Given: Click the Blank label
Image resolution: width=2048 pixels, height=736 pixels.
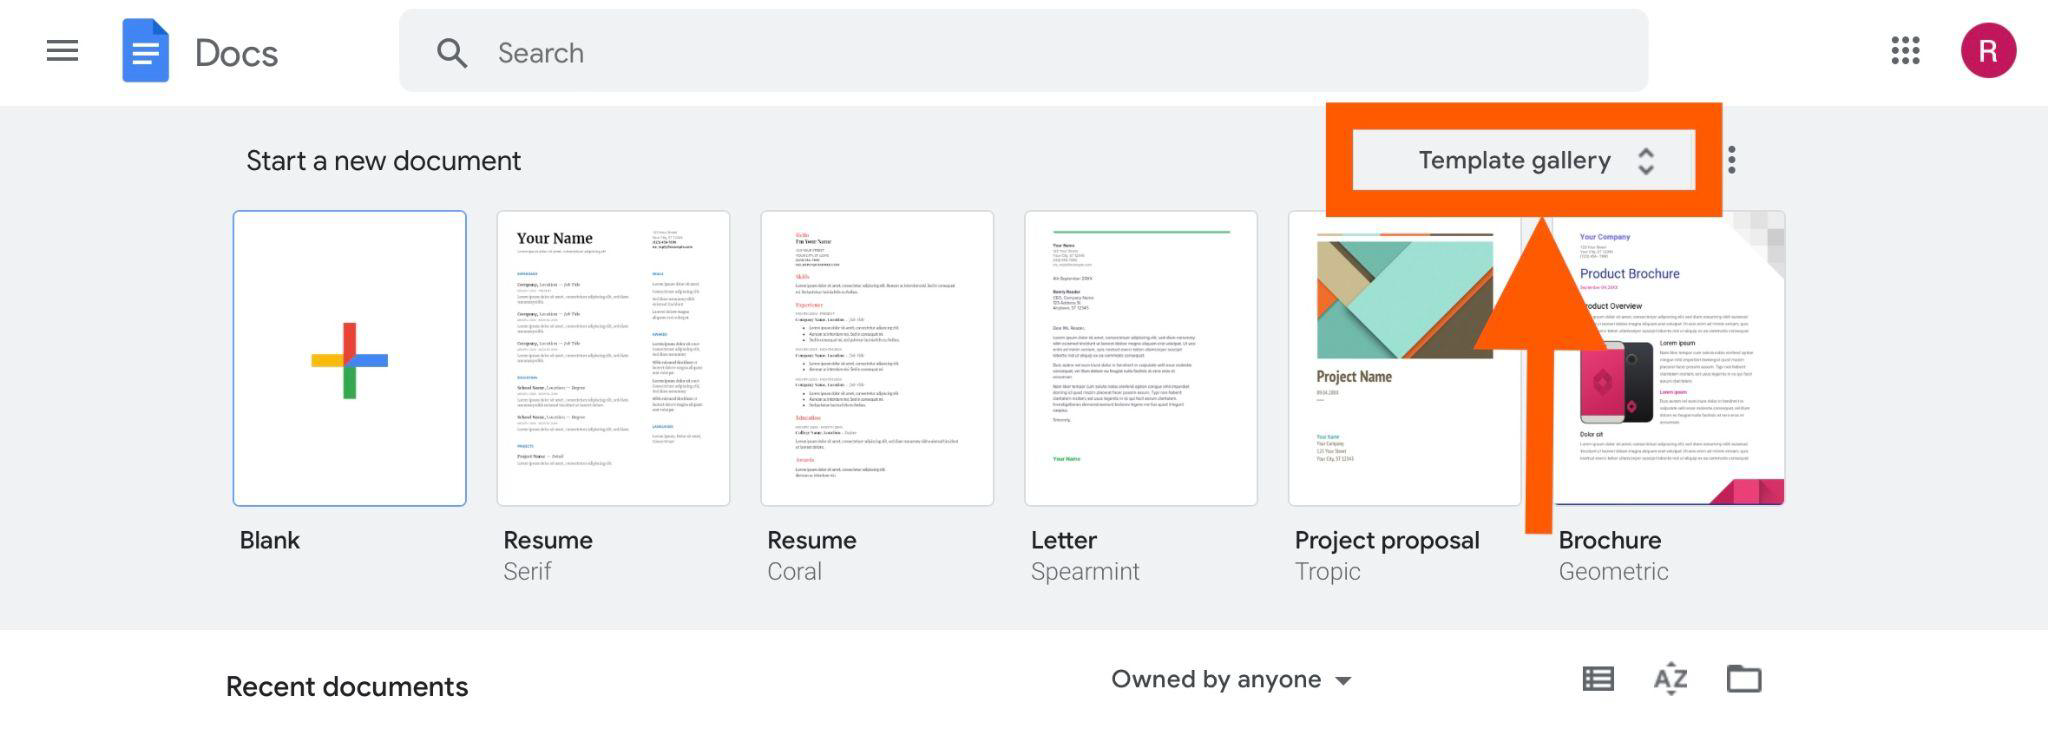Looking at the screenshot, I should tap(269, 540).
